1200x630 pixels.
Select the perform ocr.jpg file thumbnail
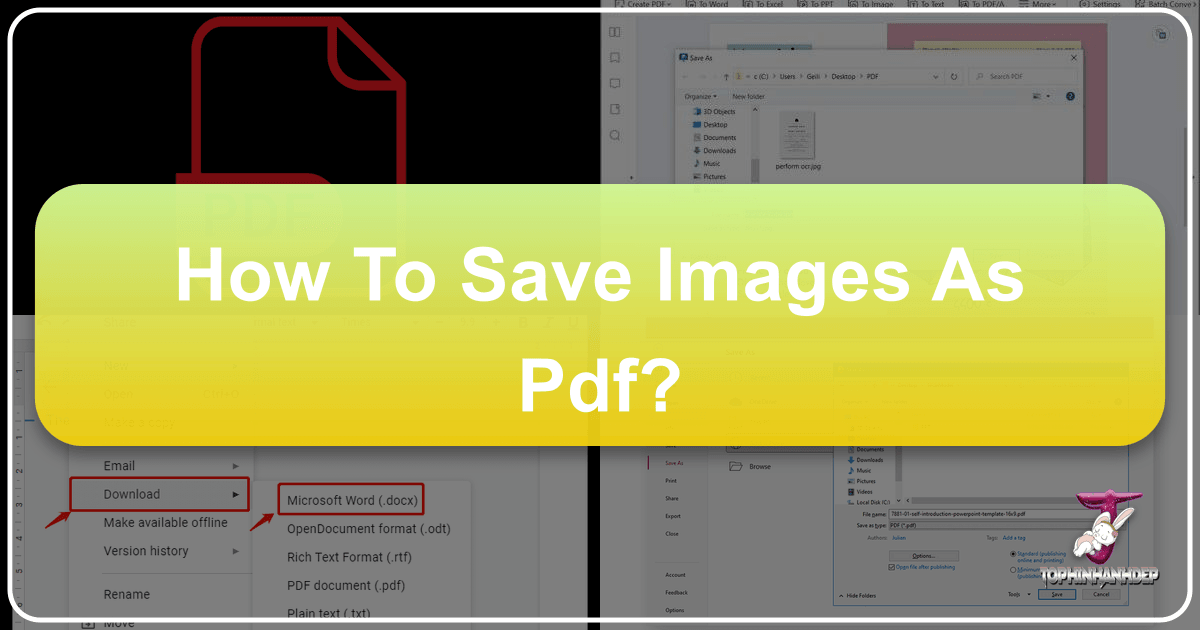(797, 139)
